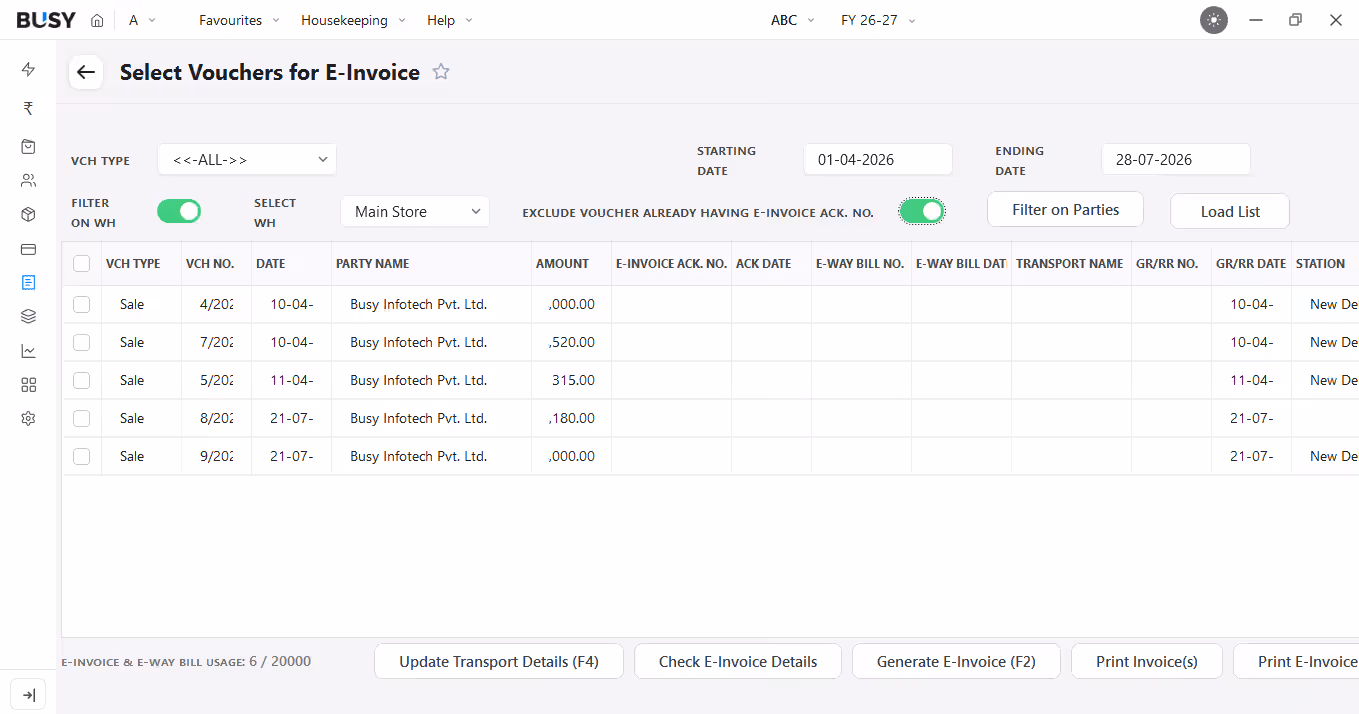The width and height of the screenshot is (1359, 714).
Task: Click the BUSY logo
Action: 46,20
